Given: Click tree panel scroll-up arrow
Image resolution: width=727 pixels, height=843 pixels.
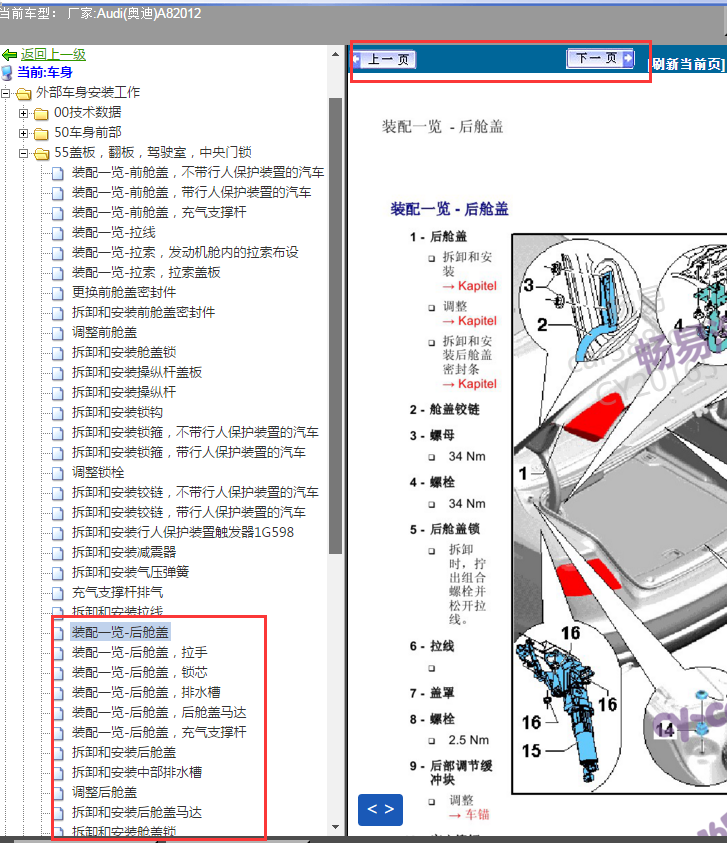Looking at the screenshot, I should 336,54.
